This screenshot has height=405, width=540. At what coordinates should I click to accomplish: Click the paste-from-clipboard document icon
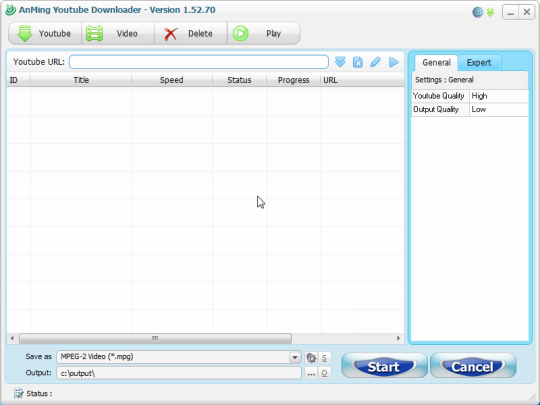pos(358,62)
